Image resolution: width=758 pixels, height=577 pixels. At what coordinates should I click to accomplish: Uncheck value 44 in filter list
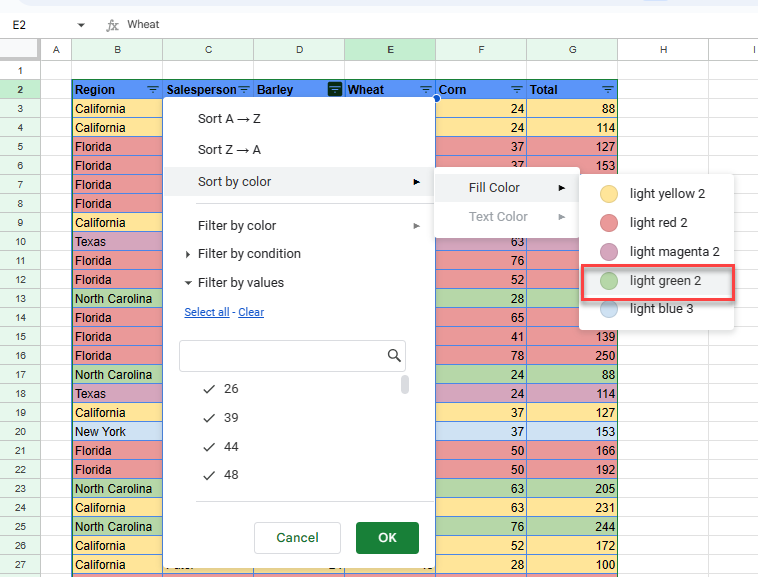coord(209,447)
